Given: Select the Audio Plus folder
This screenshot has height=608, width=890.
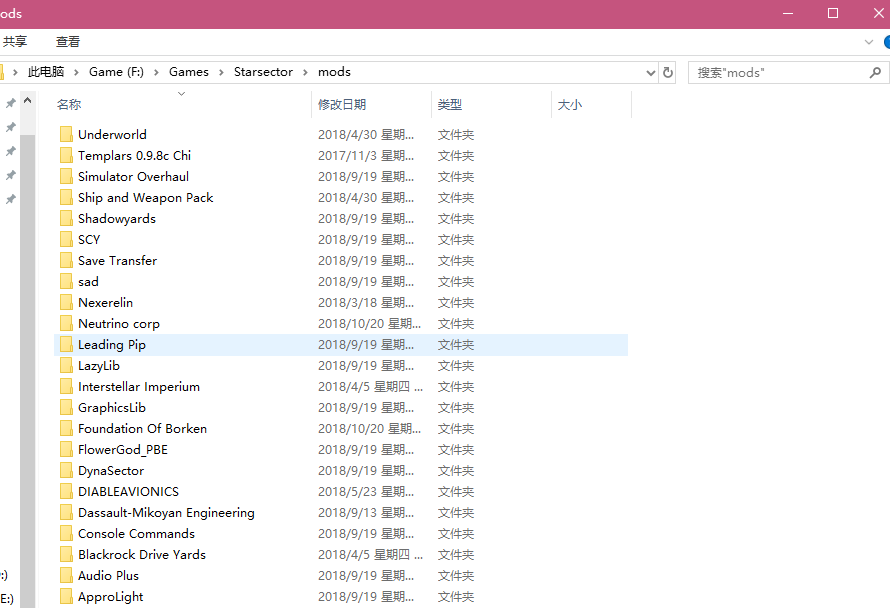Looking at the screenshot, I should [107, 575].
